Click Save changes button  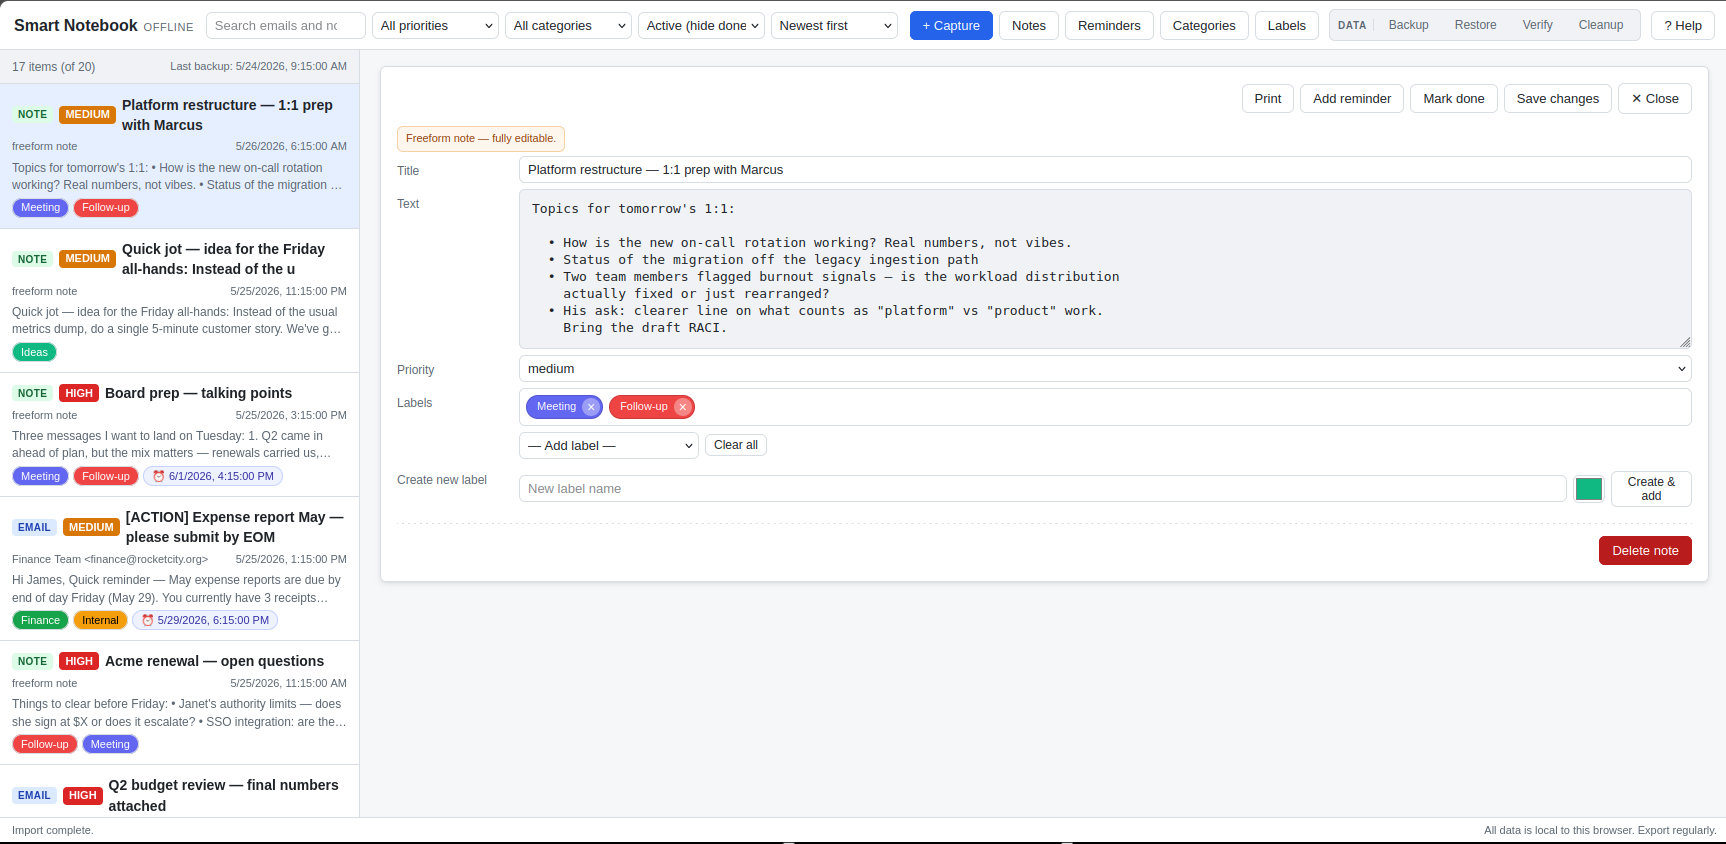coord(1557,99)
